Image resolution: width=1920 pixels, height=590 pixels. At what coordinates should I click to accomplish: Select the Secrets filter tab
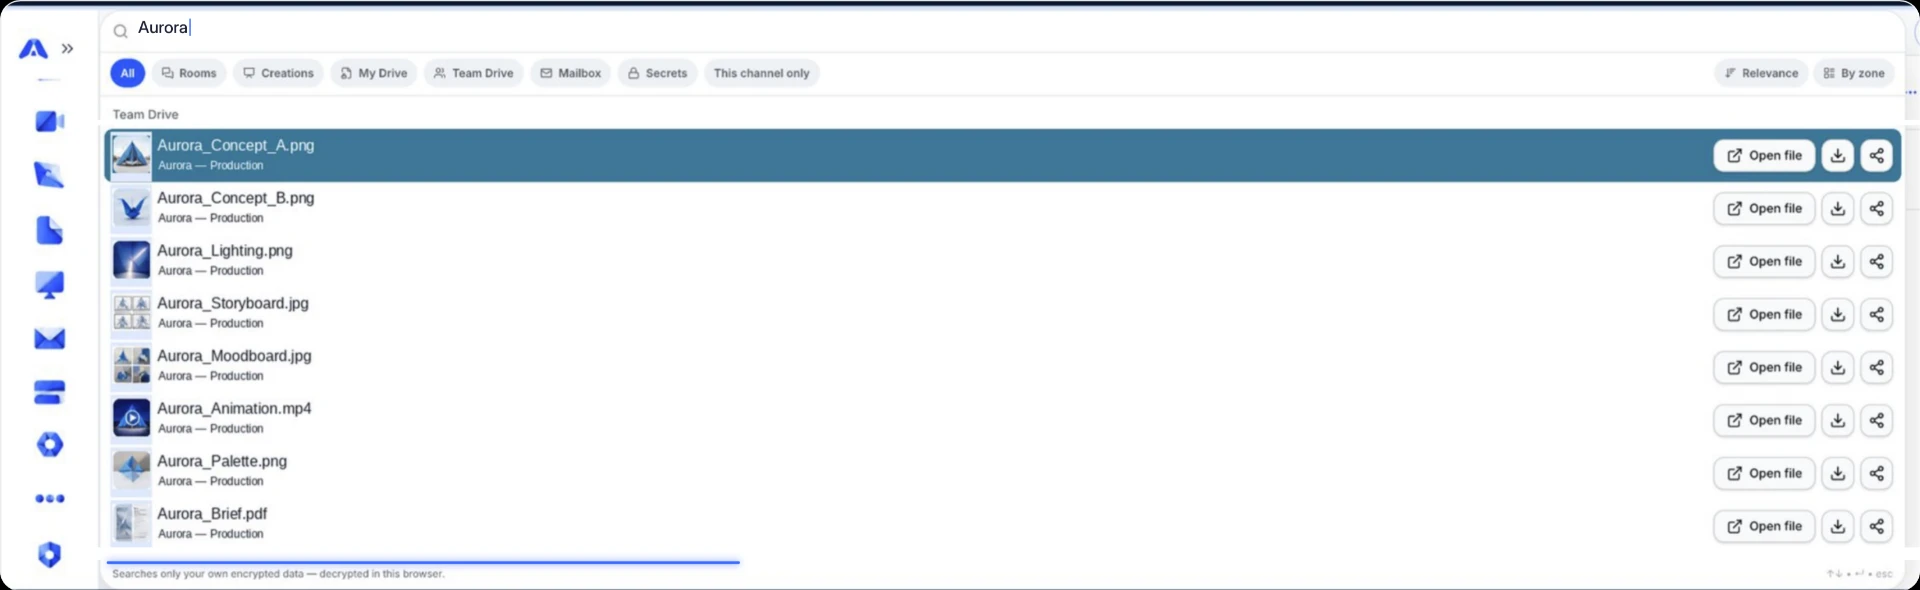pos(657,73)
